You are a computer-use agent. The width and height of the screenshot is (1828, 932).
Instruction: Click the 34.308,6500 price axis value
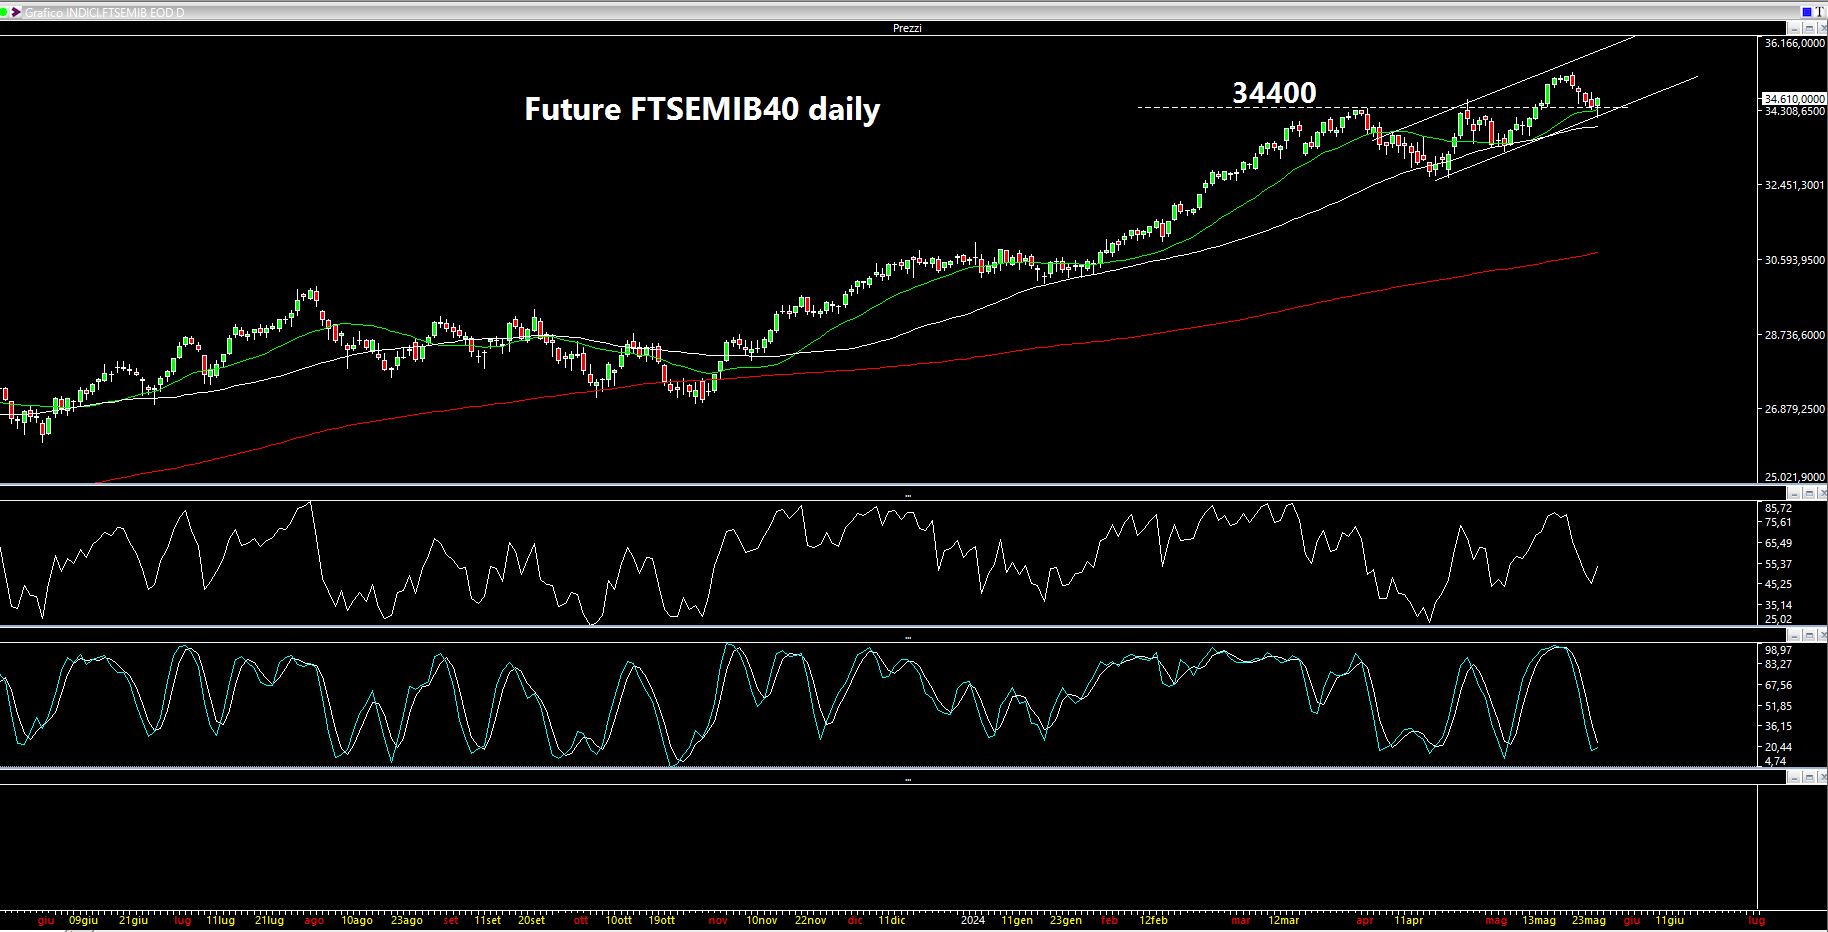coord(1796,111)
